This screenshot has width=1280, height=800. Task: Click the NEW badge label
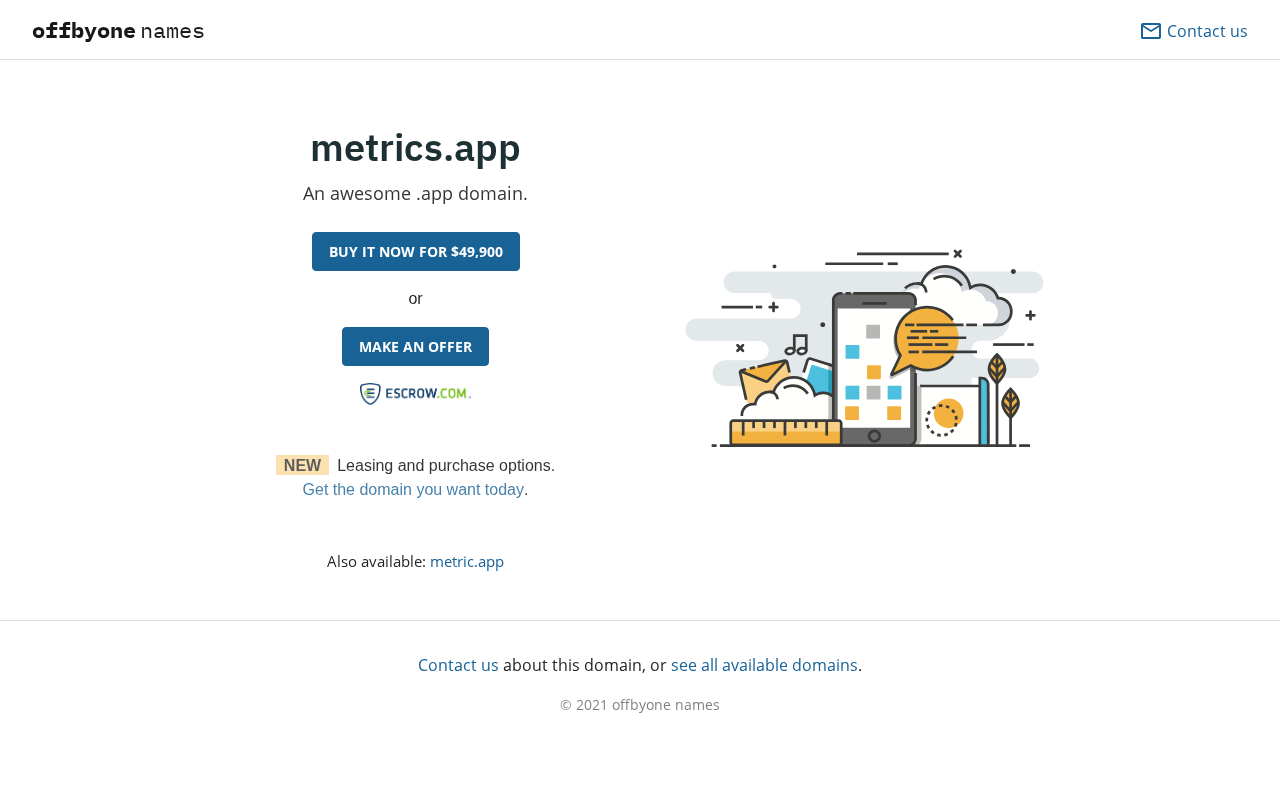pos(302,466)
